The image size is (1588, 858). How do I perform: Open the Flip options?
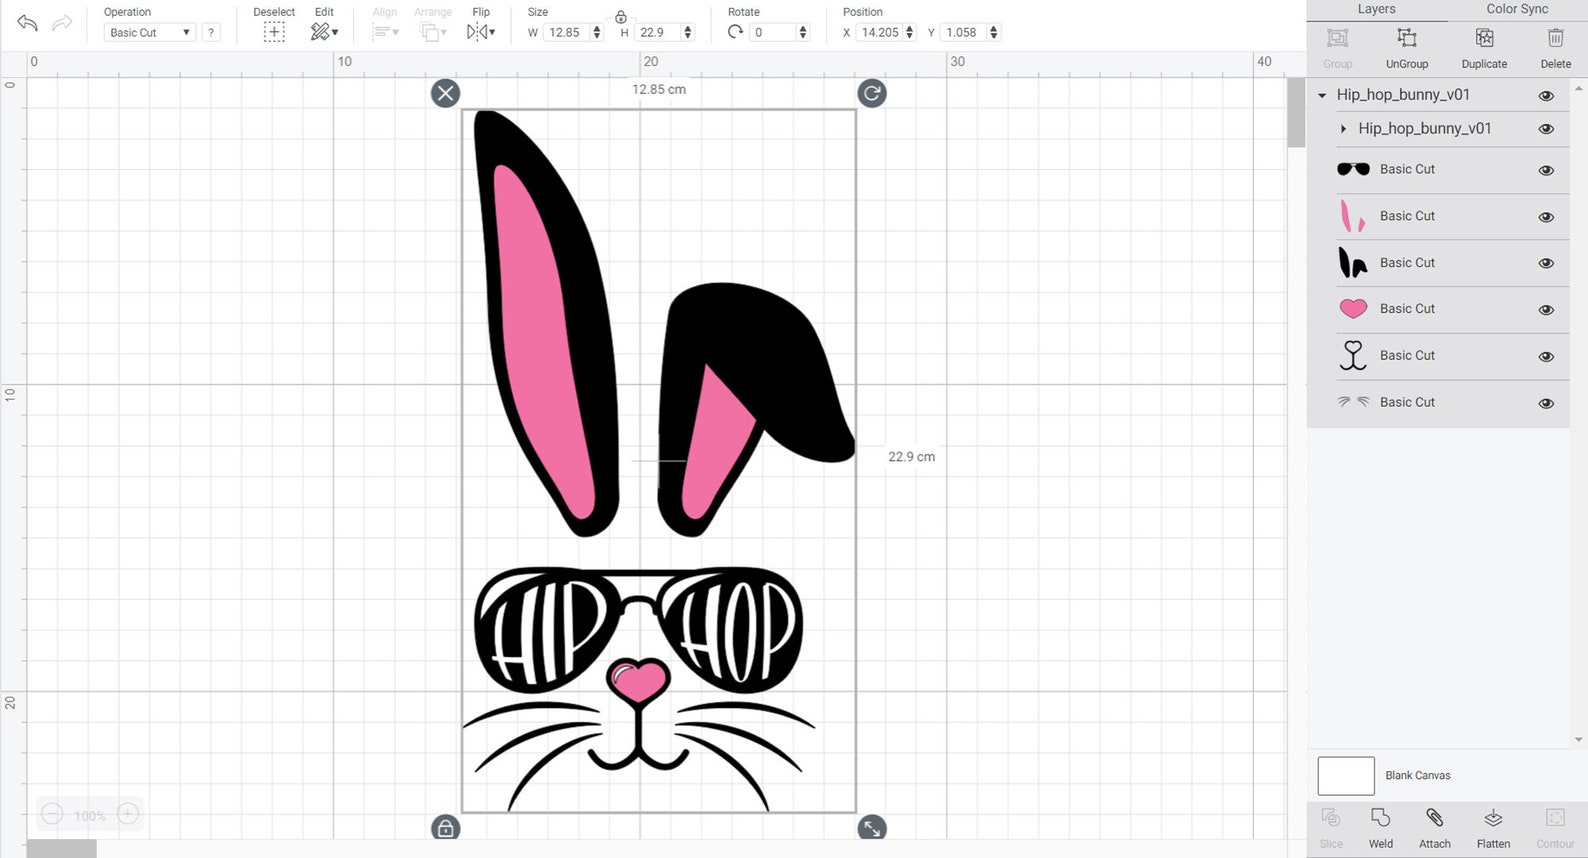pyautogui.click(x=481, y=32)
